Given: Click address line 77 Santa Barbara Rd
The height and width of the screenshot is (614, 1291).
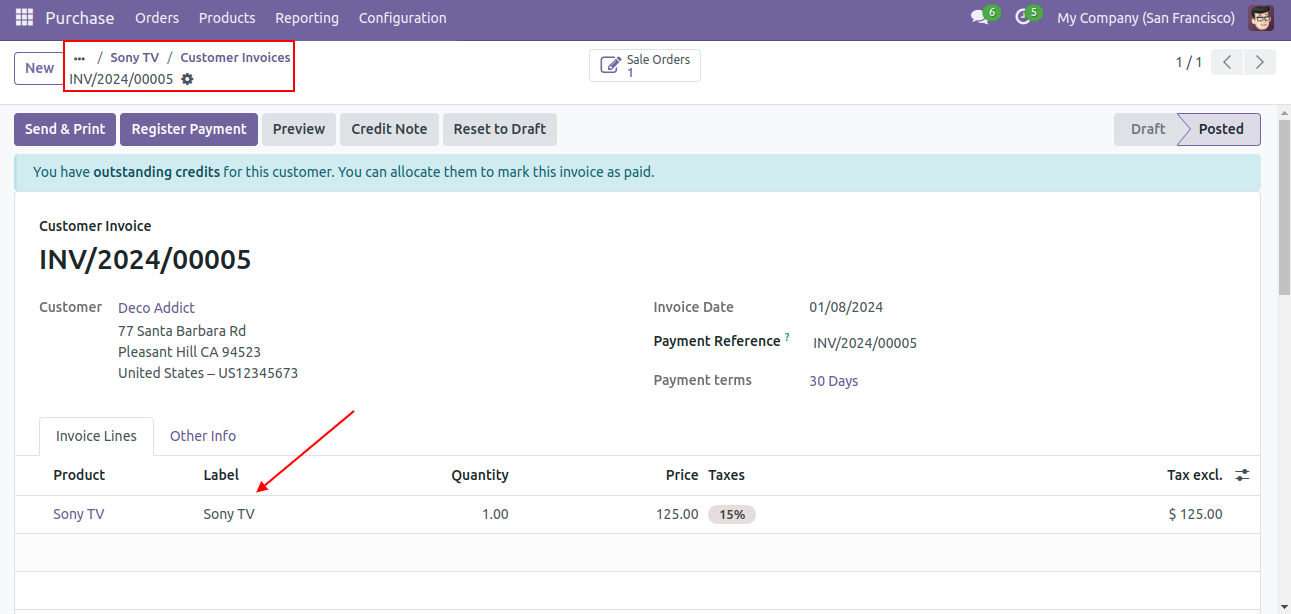Looking at the screenshot, I should (x=182, y=331).
